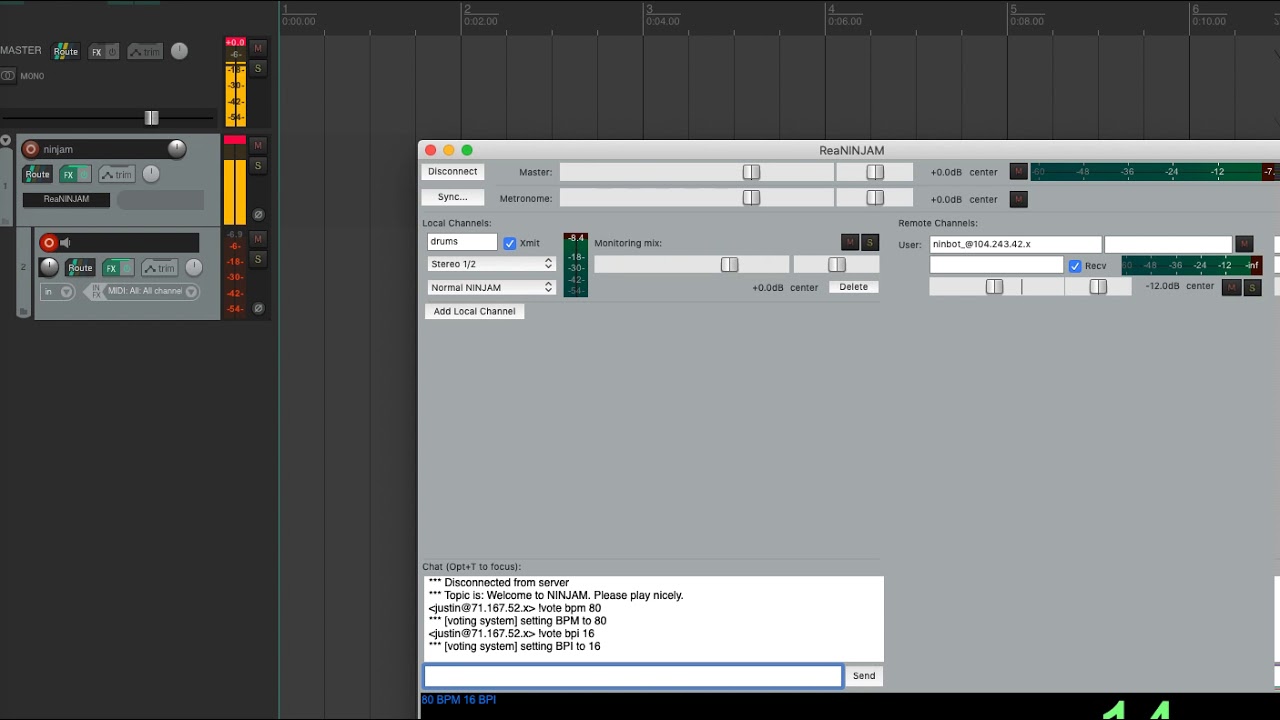Mute the local monitoring mix

[x=850, y=242]
